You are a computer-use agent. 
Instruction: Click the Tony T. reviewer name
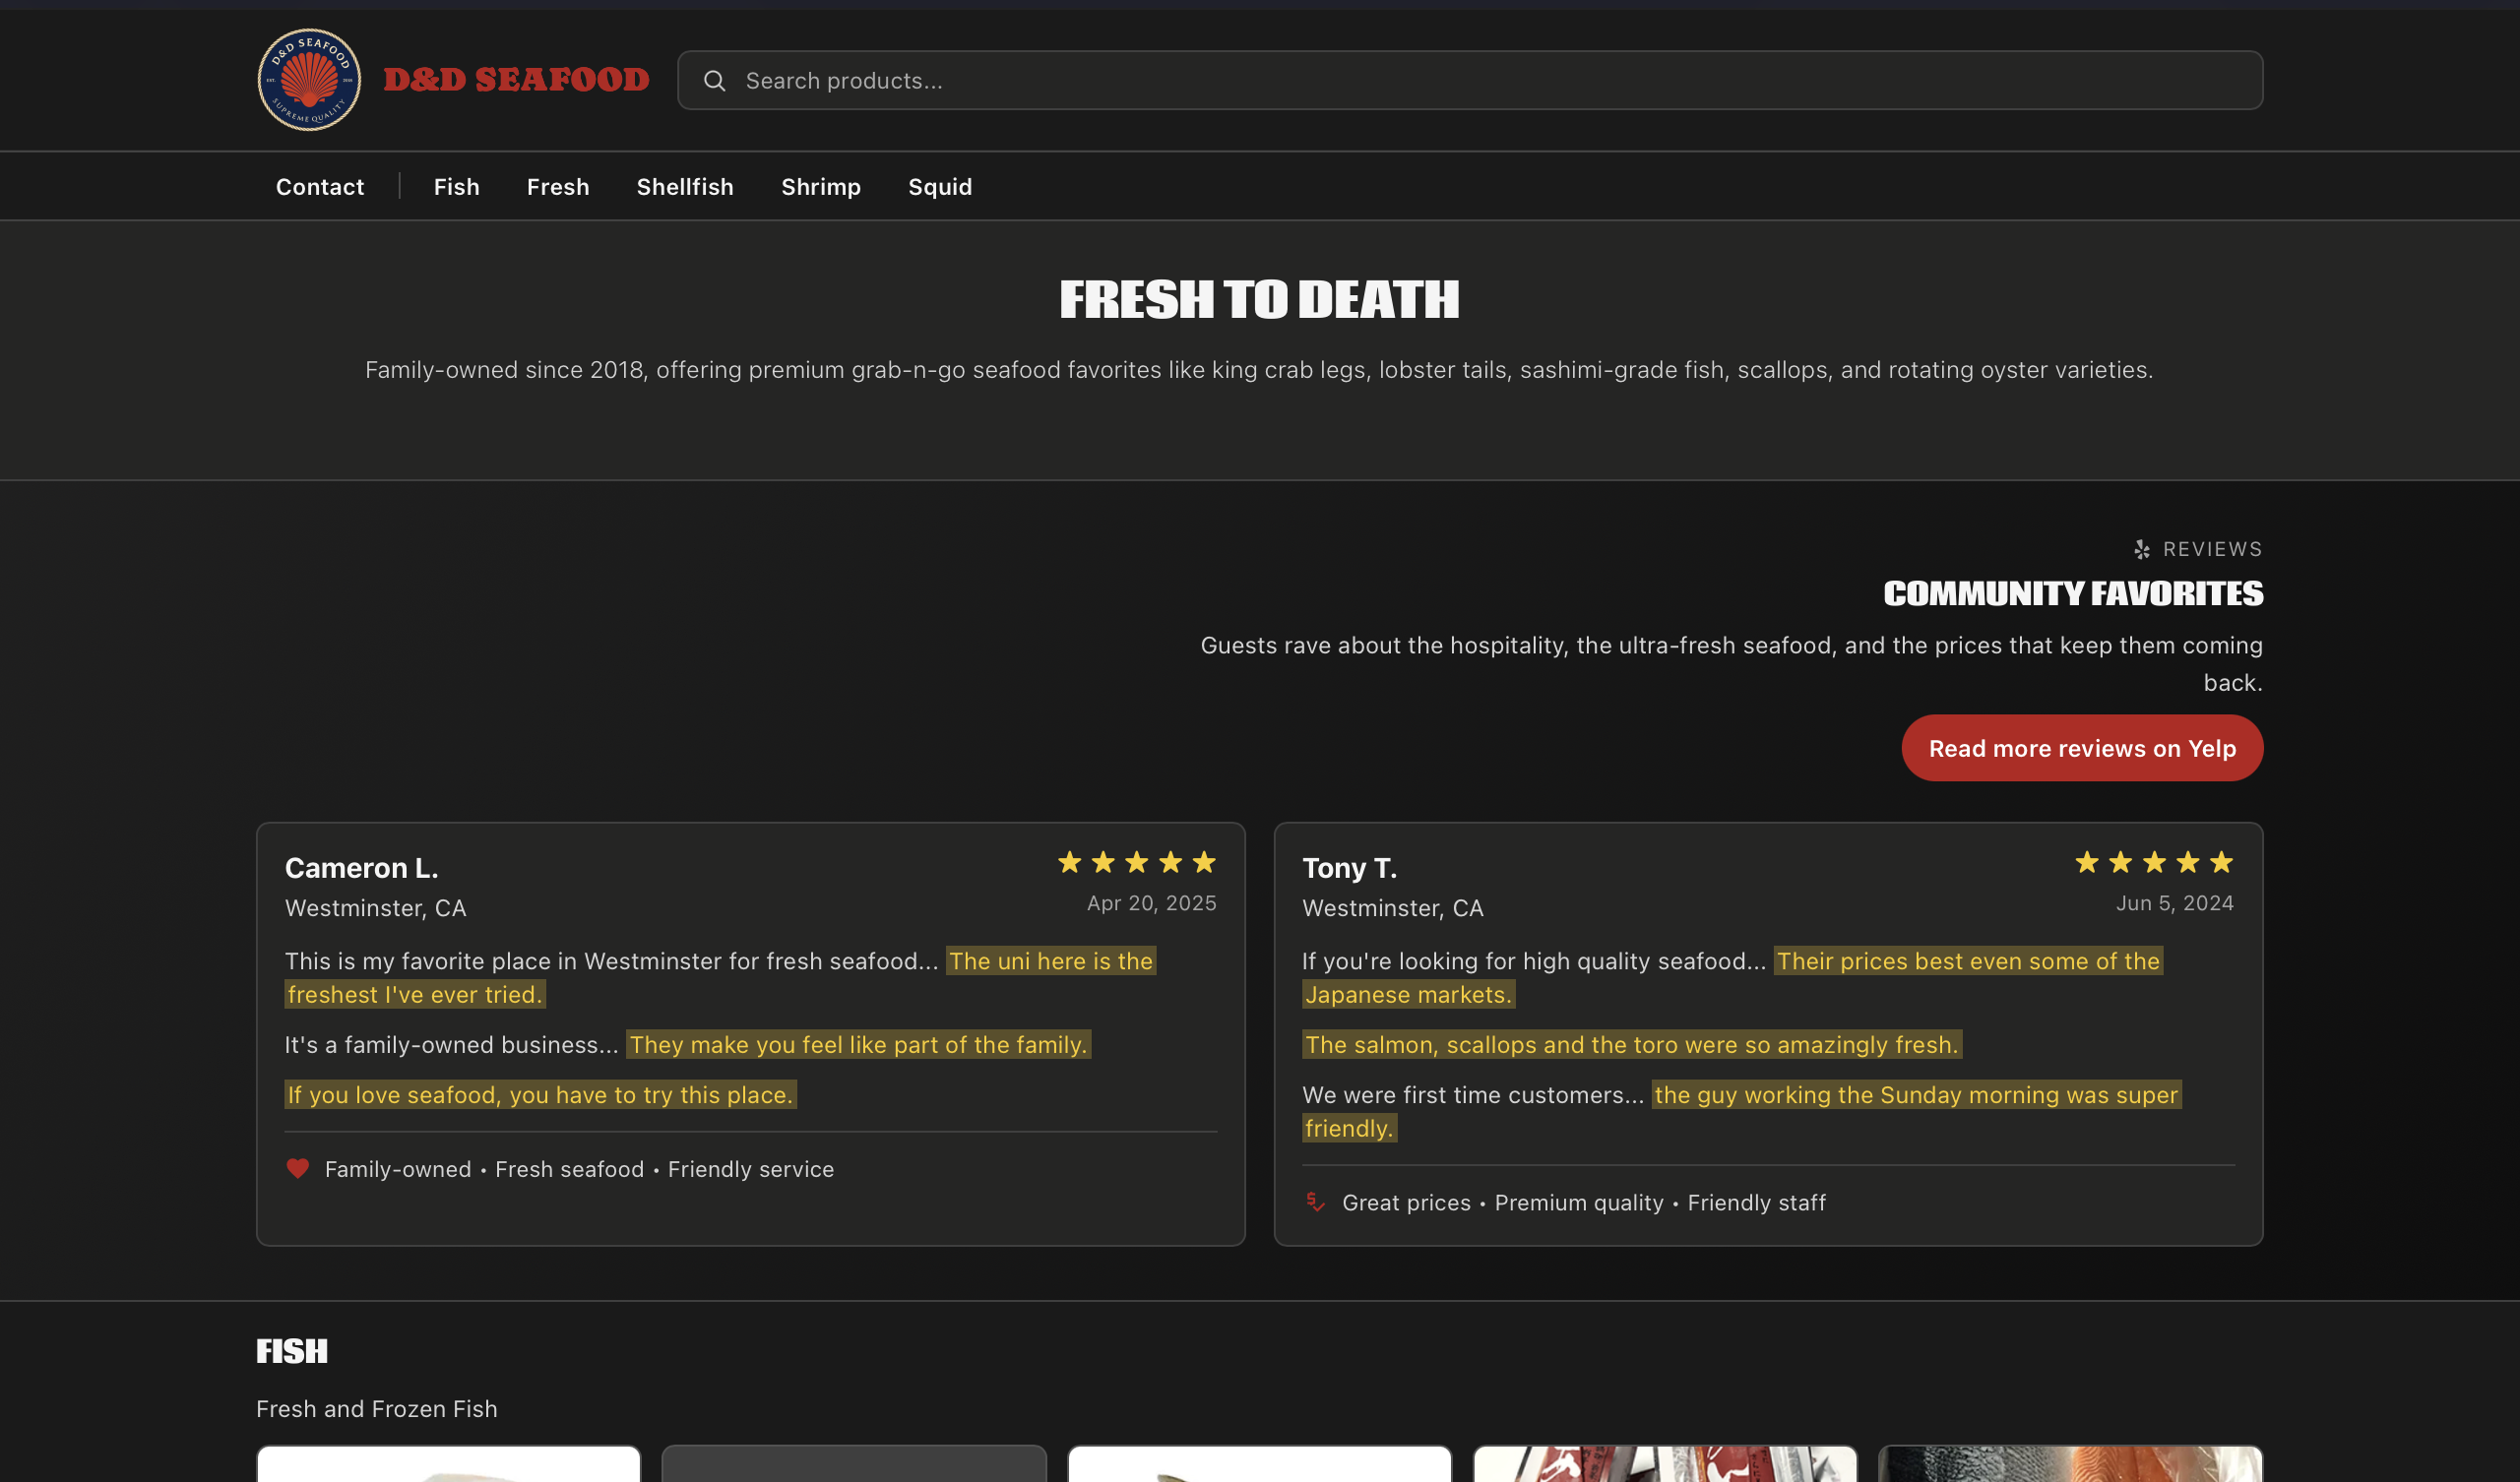[1349, 868]
